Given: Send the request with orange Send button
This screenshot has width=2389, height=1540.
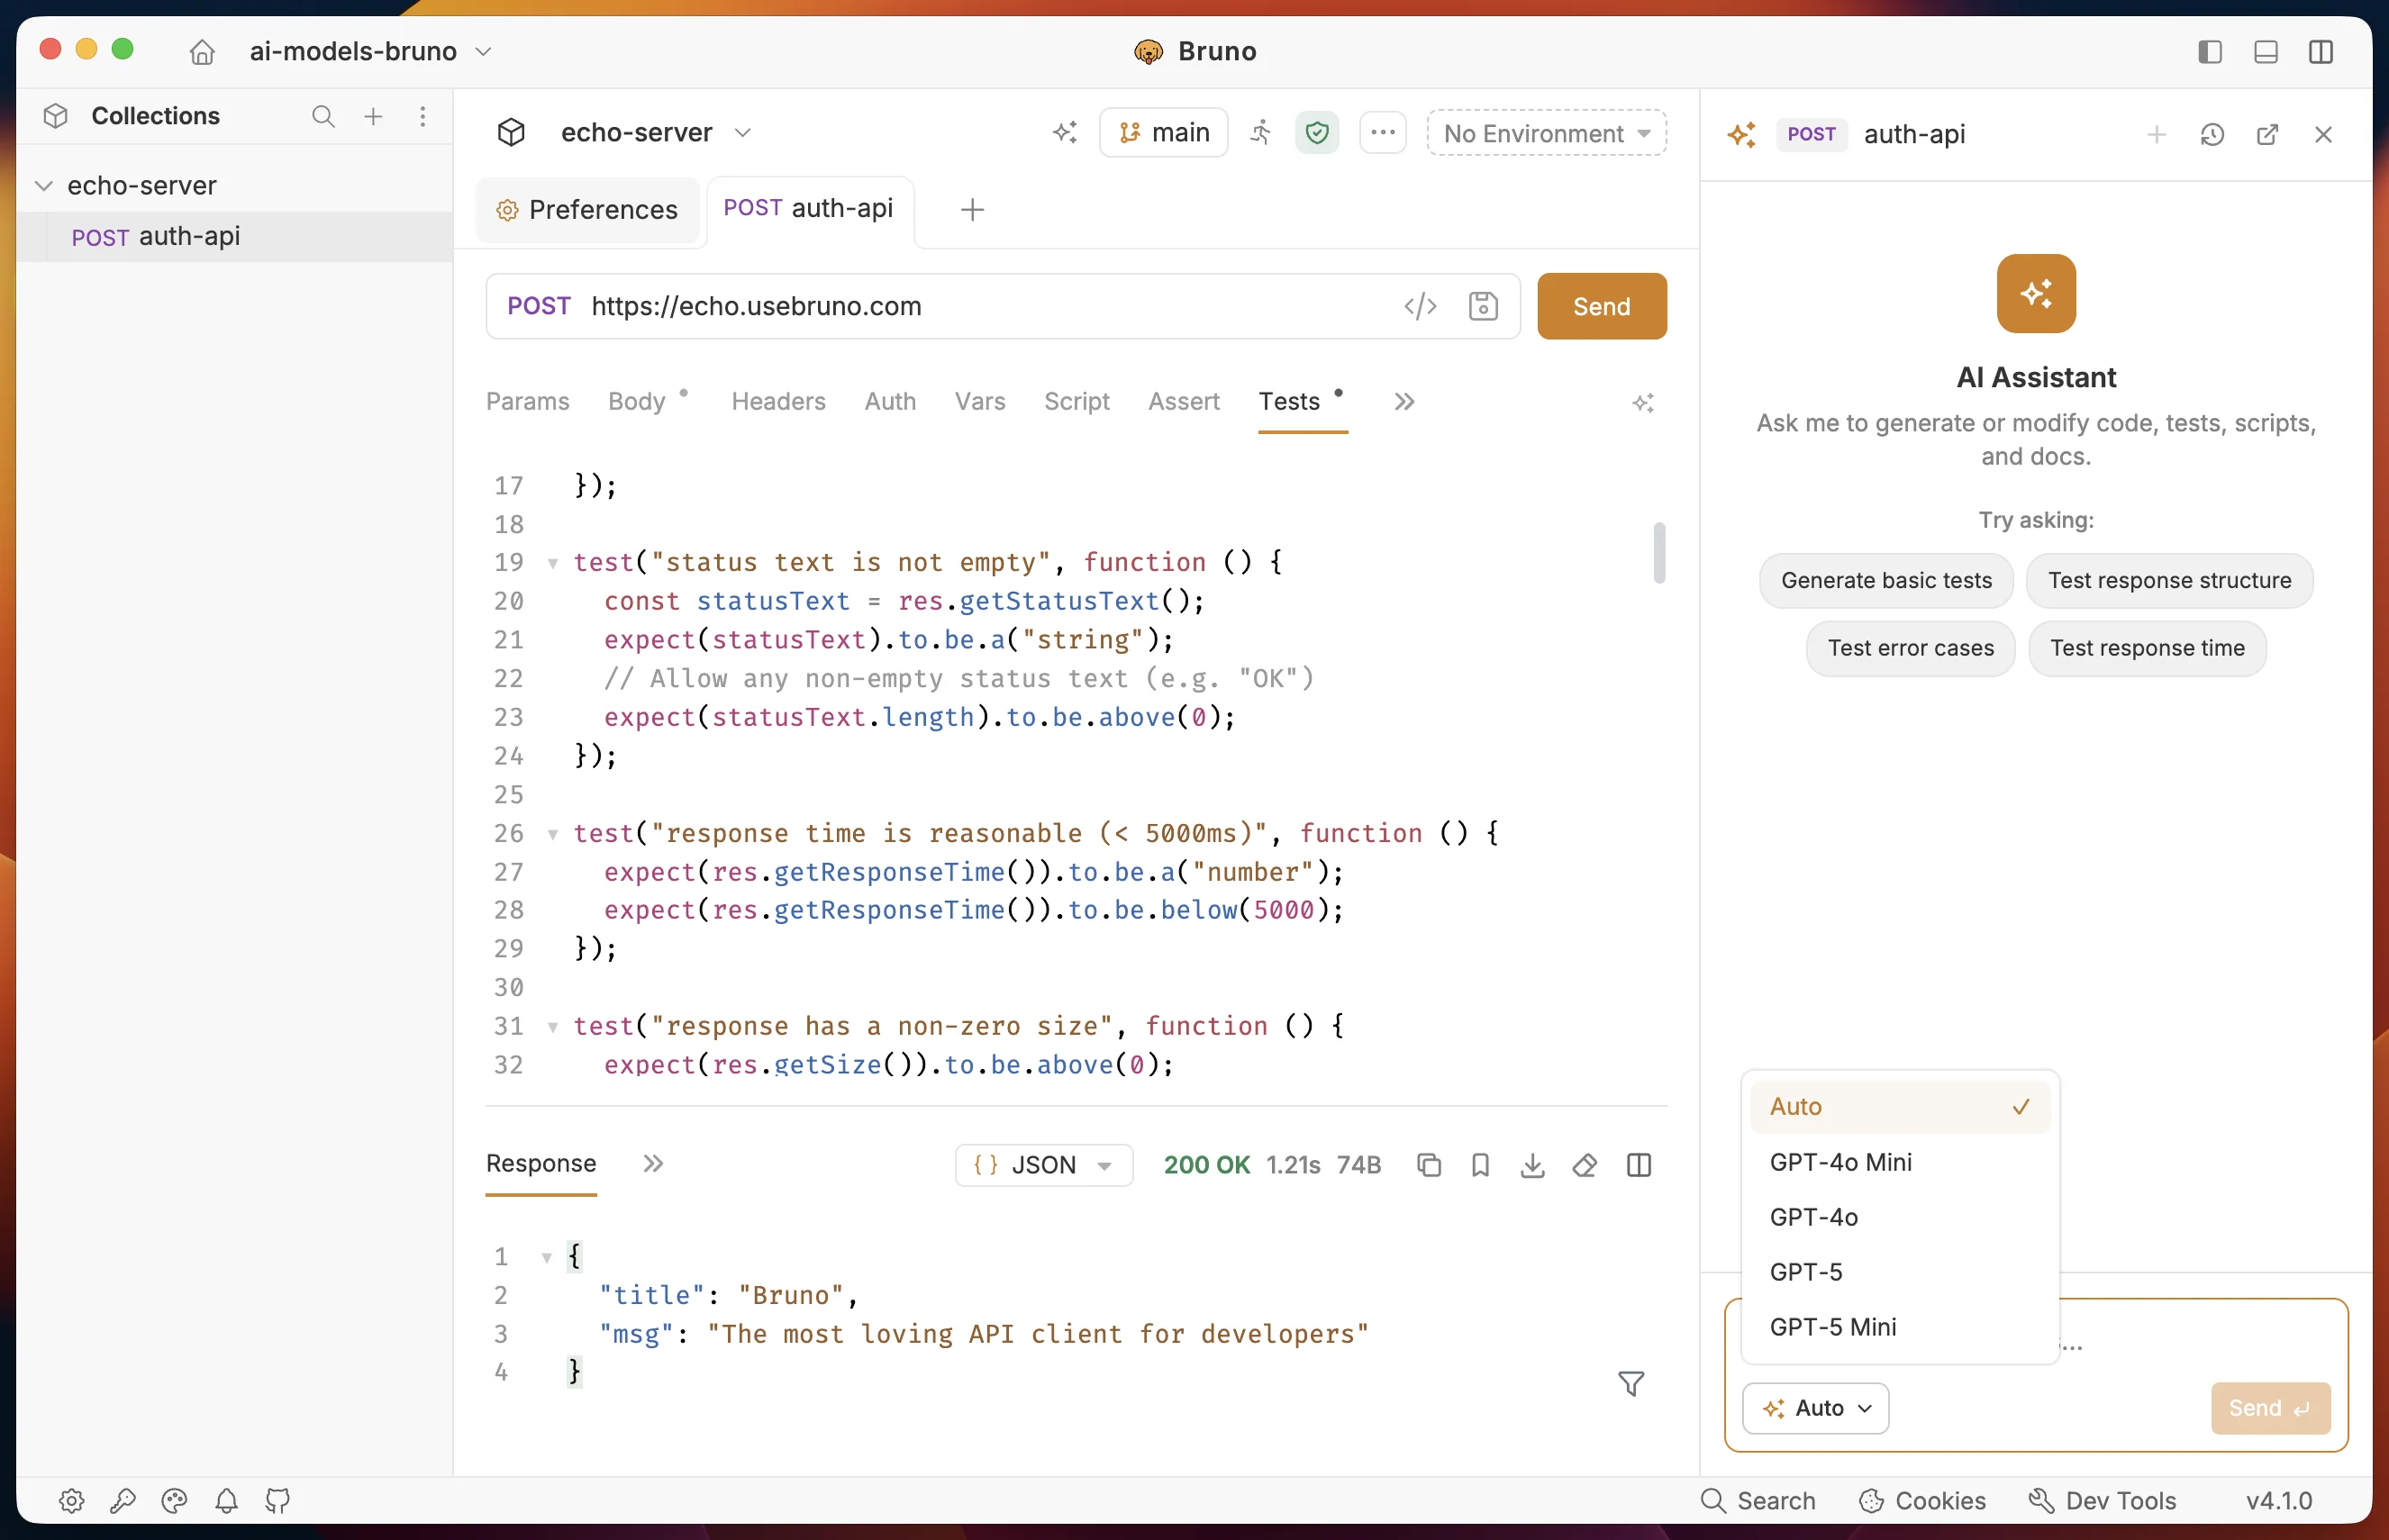Looking at the screenshot, I should (1601, 306).
